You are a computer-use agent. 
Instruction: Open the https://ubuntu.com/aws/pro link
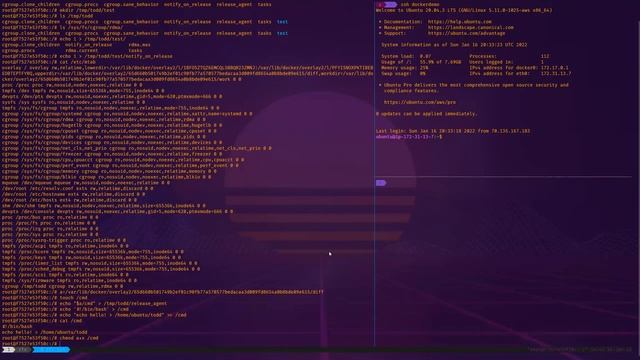point(420,102)
